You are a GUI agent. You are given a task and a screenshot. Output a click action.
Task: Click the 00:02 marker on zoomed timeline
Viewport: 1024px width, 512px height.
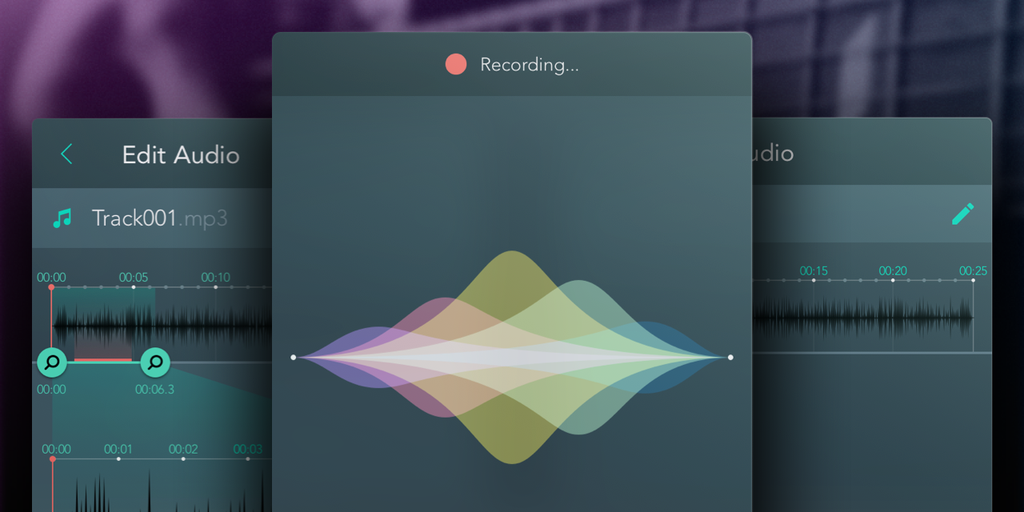pyautogui.click(x=183, y=449)
